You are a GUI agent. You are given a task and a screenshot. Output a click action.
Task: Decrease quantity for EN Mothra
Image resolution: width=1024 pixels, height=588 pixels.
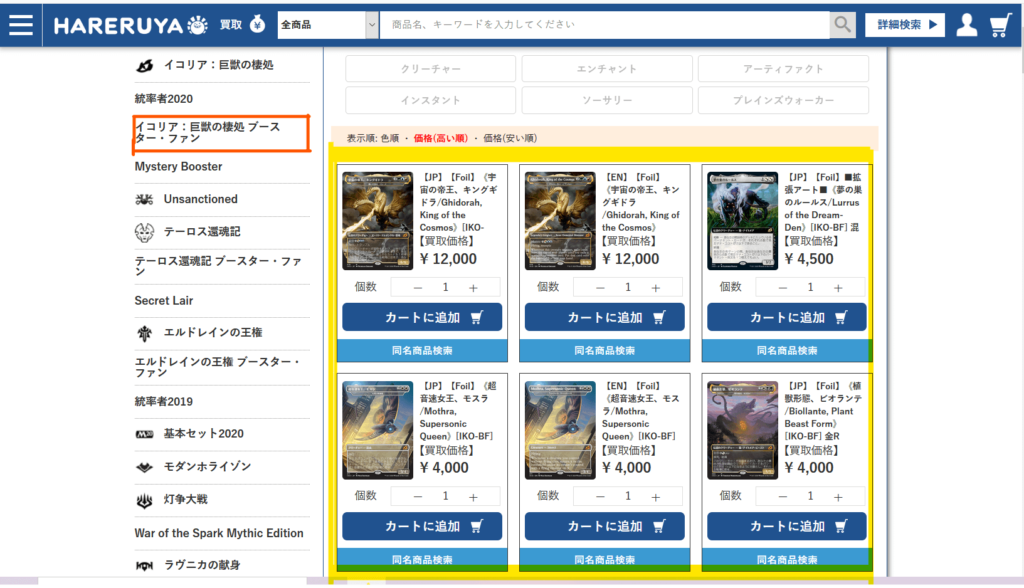tap(600, 497)
